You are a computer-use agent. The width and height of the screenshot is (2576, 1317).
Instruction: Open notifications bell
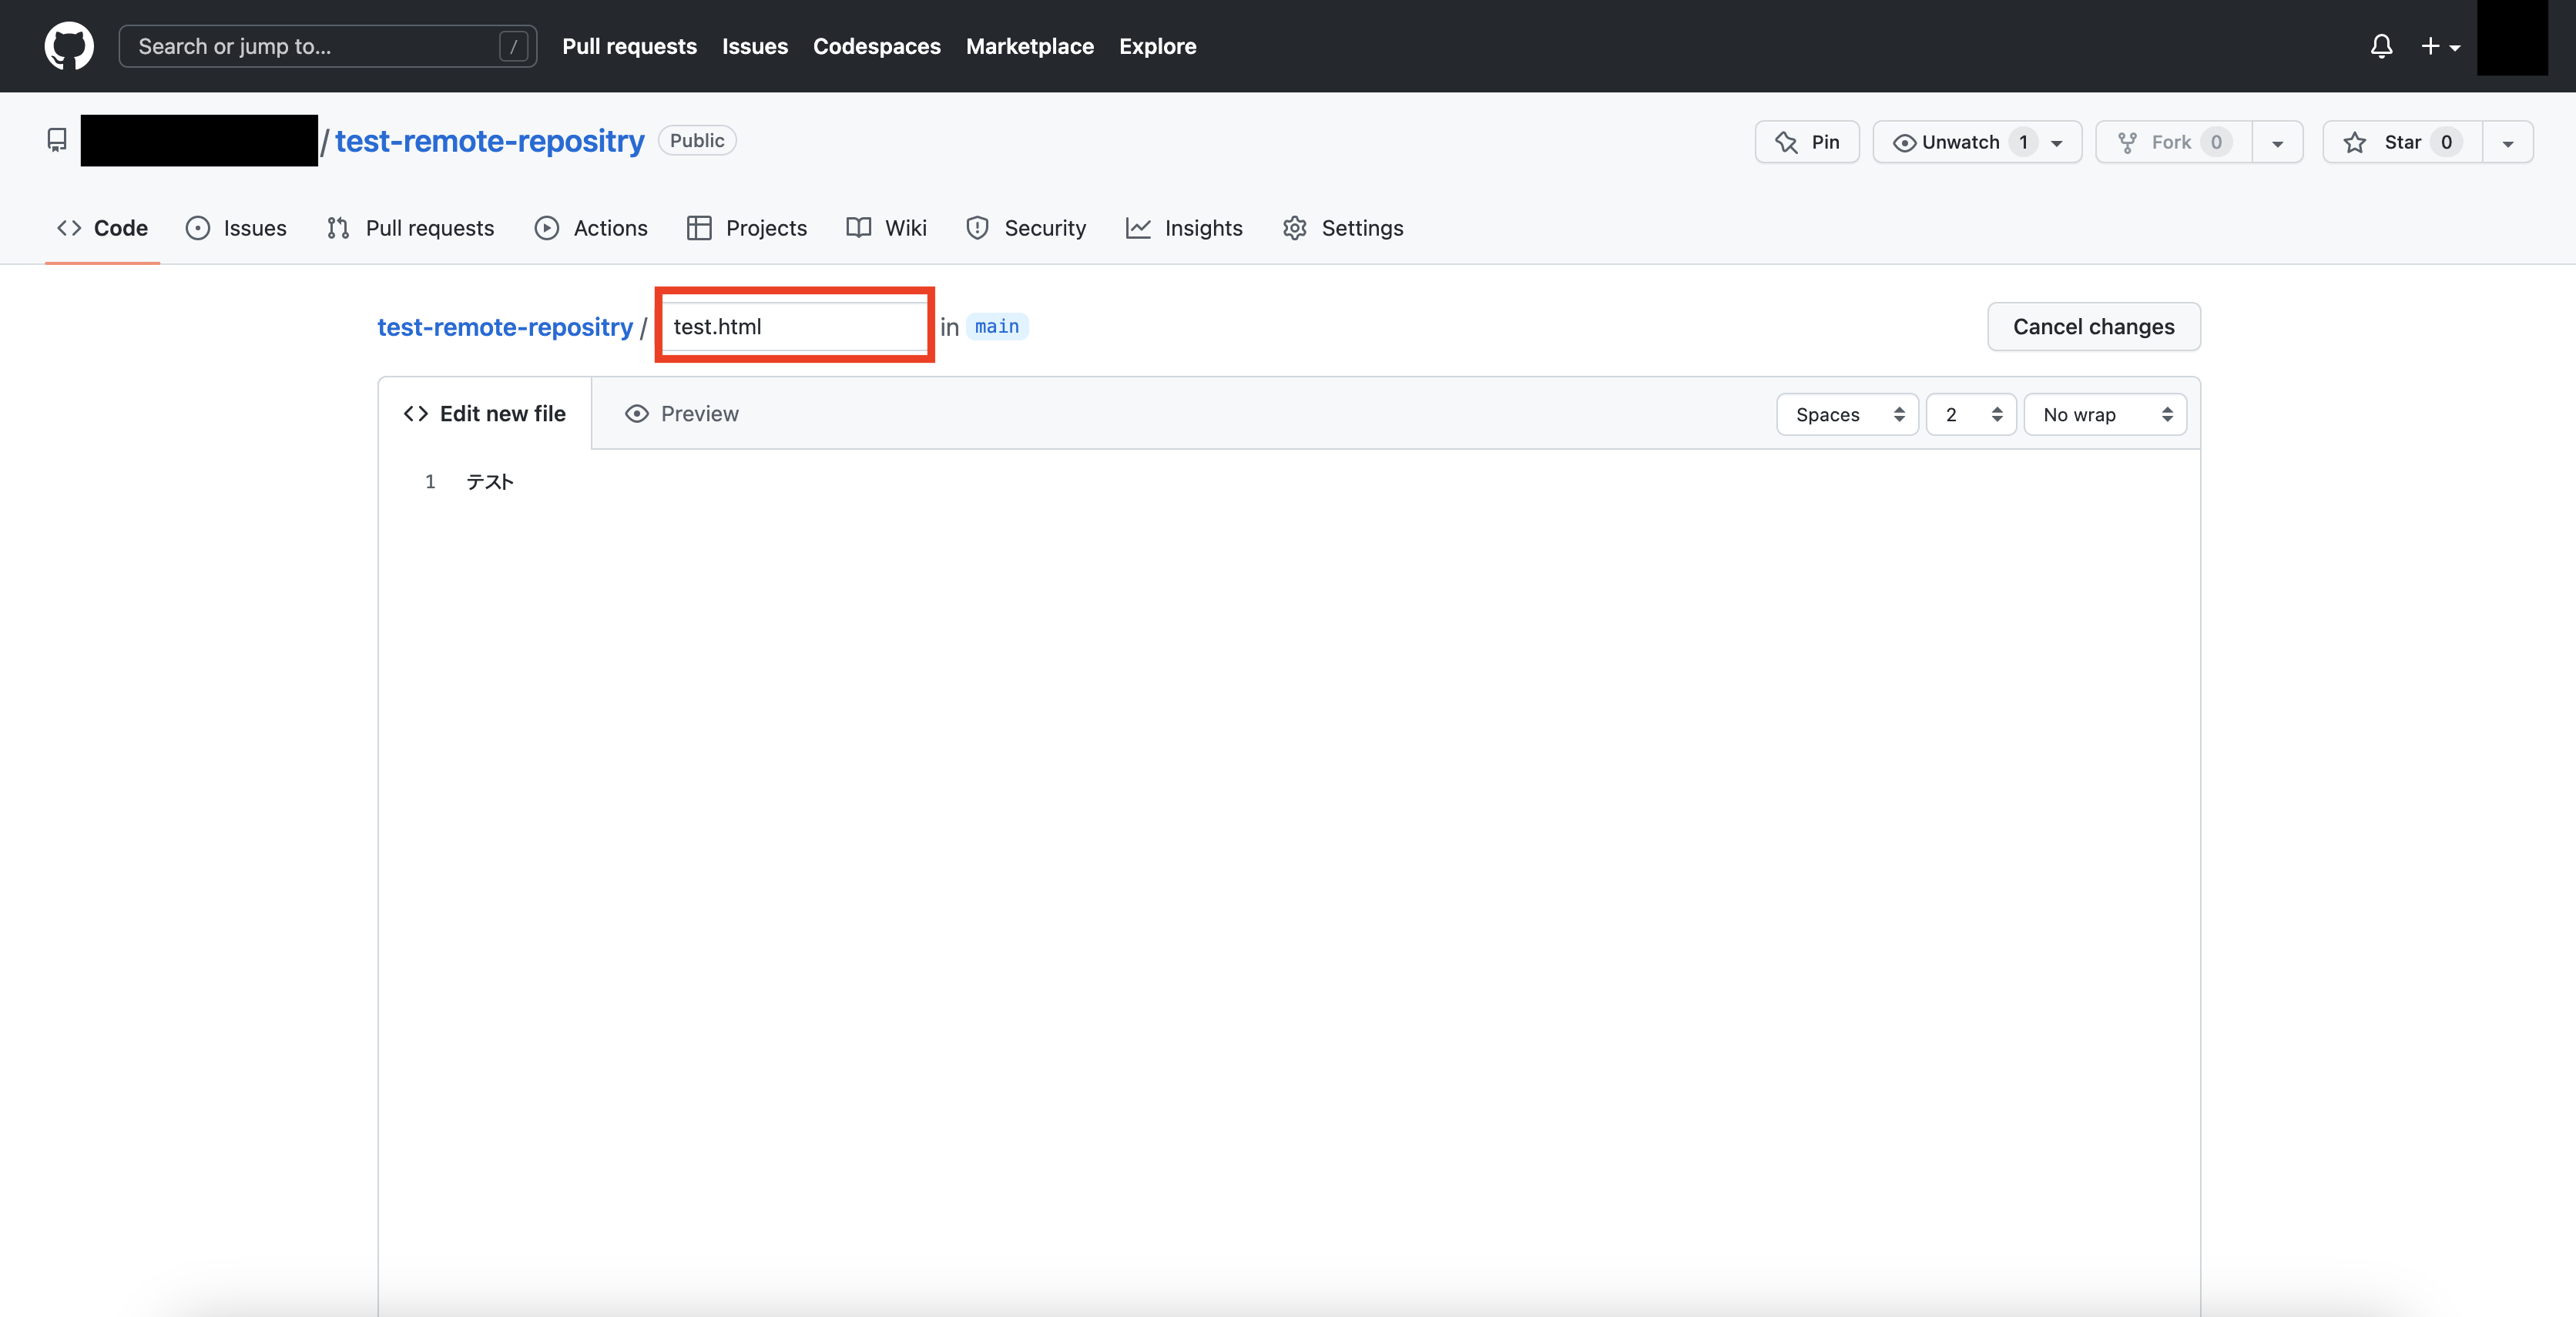pyautogui.click(x=2381, y=46)
